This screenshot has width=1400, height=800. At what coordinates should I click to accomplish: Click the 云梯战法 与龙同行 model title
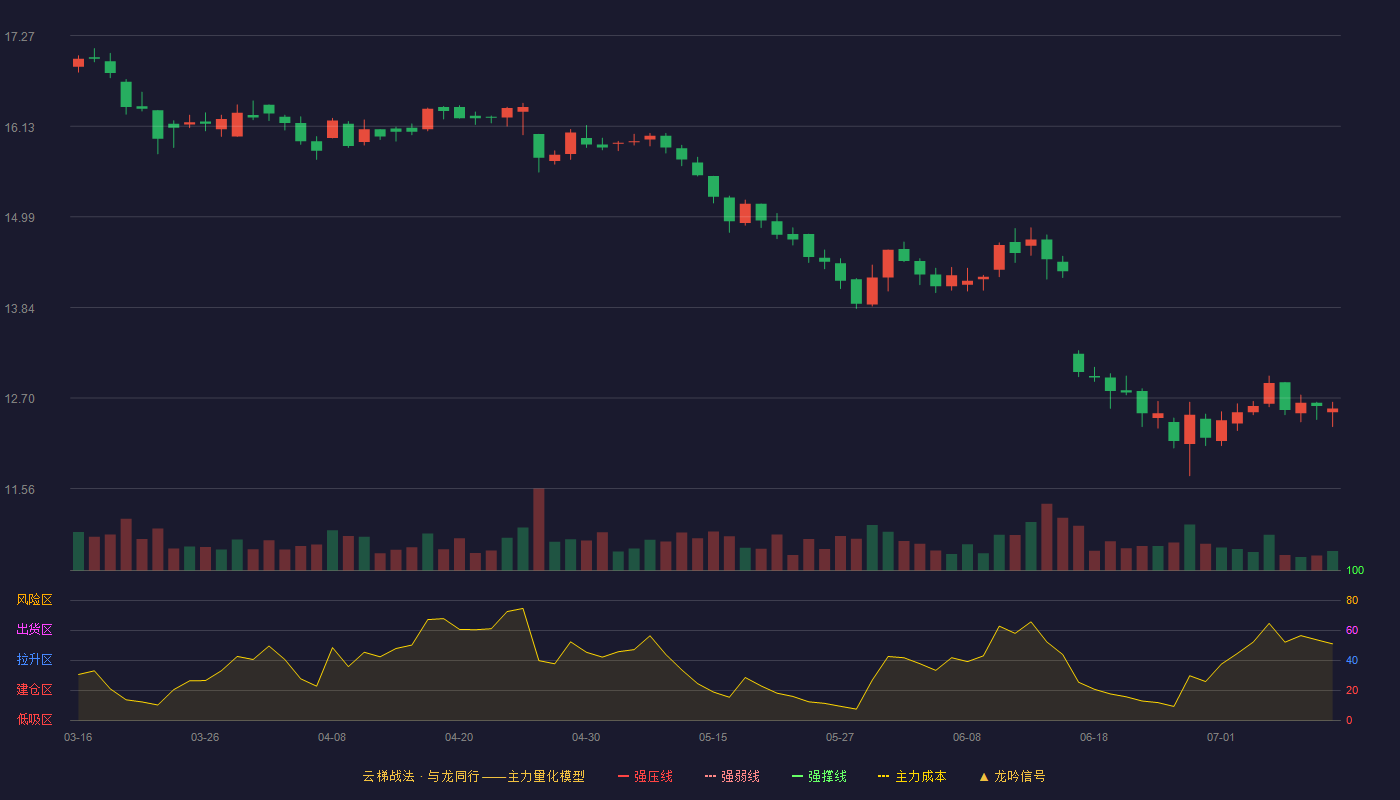tap(473, 776)
